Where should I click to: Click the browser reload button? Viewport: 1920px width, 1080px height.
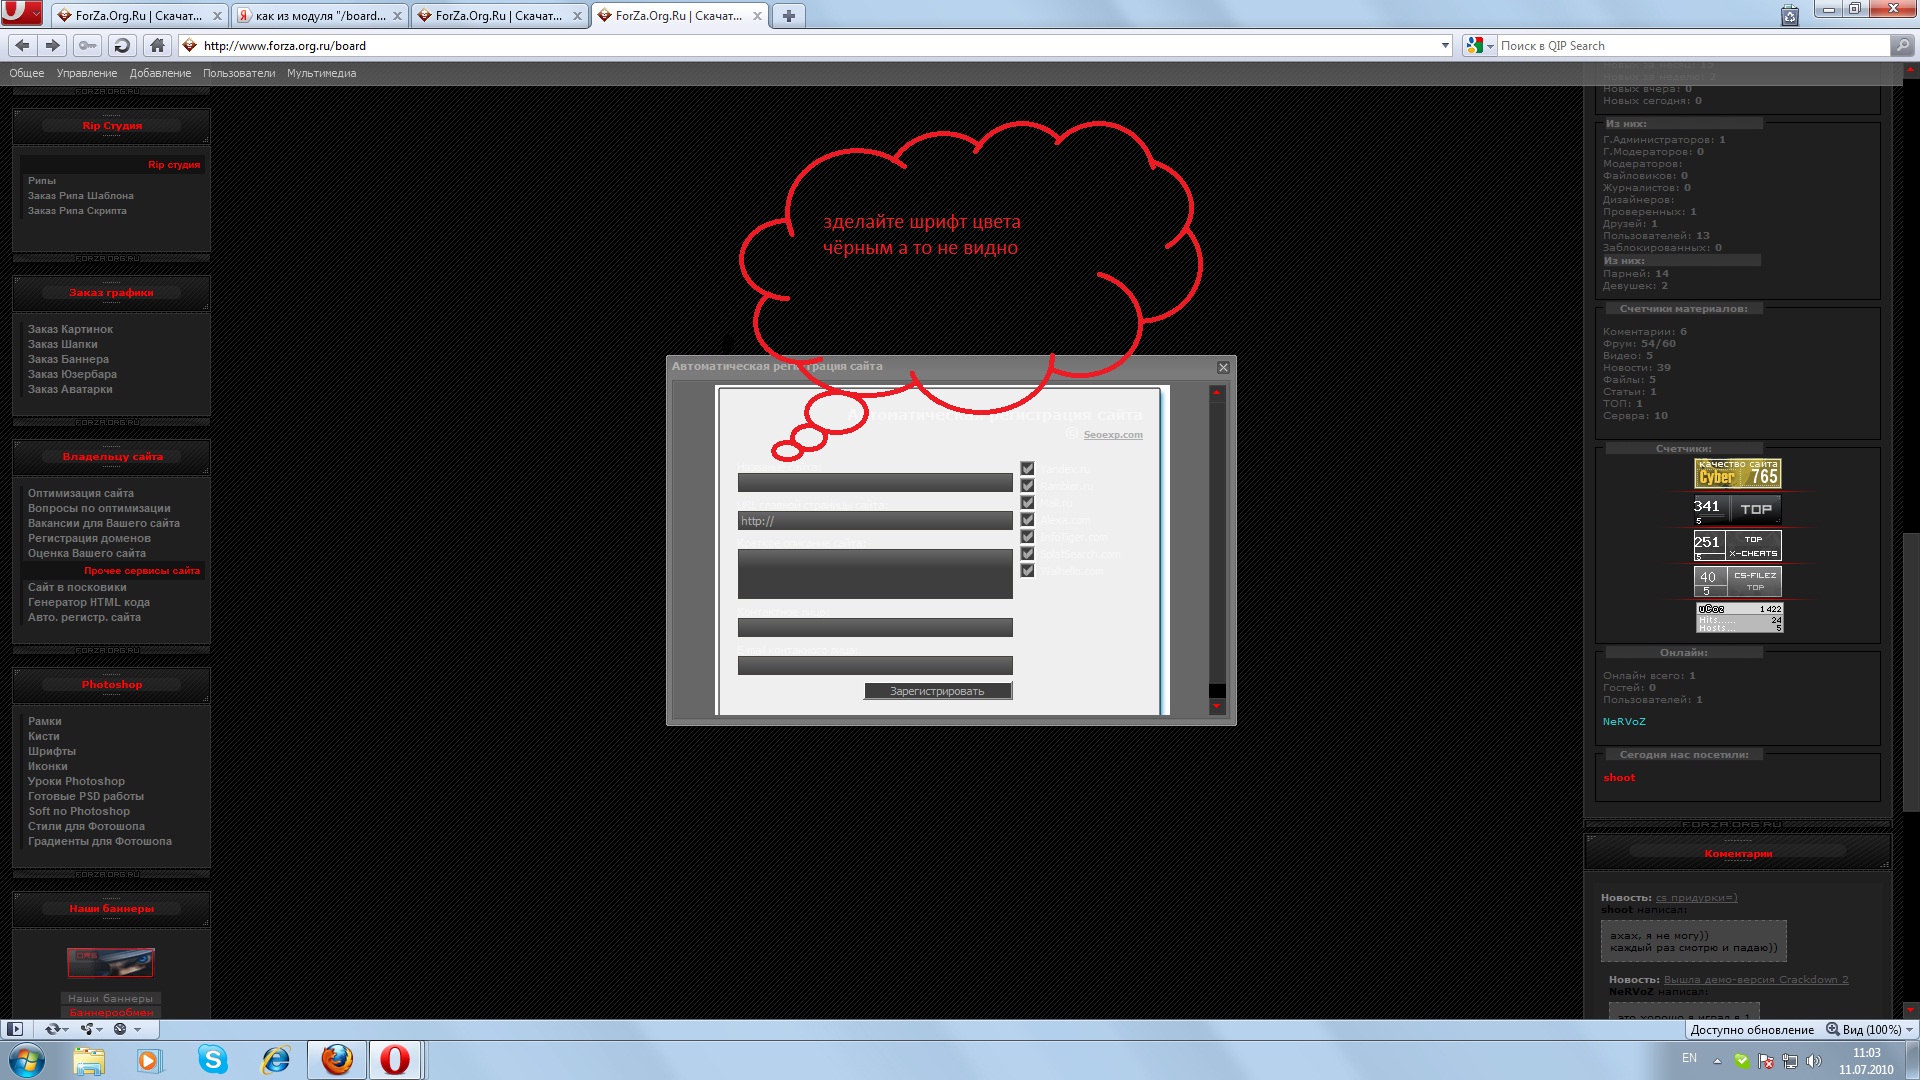pos(122,45)
